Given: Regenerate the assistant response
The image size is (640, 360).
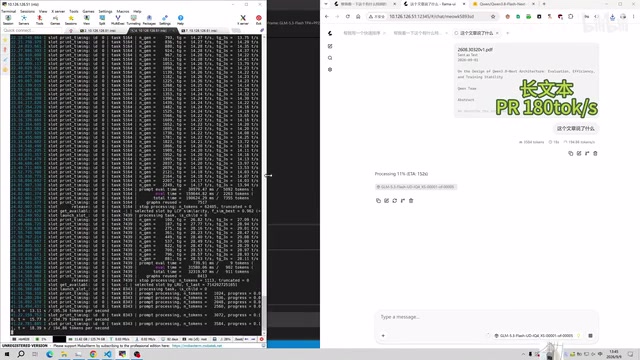Looking at the screenshot, I should click(395, 200).
